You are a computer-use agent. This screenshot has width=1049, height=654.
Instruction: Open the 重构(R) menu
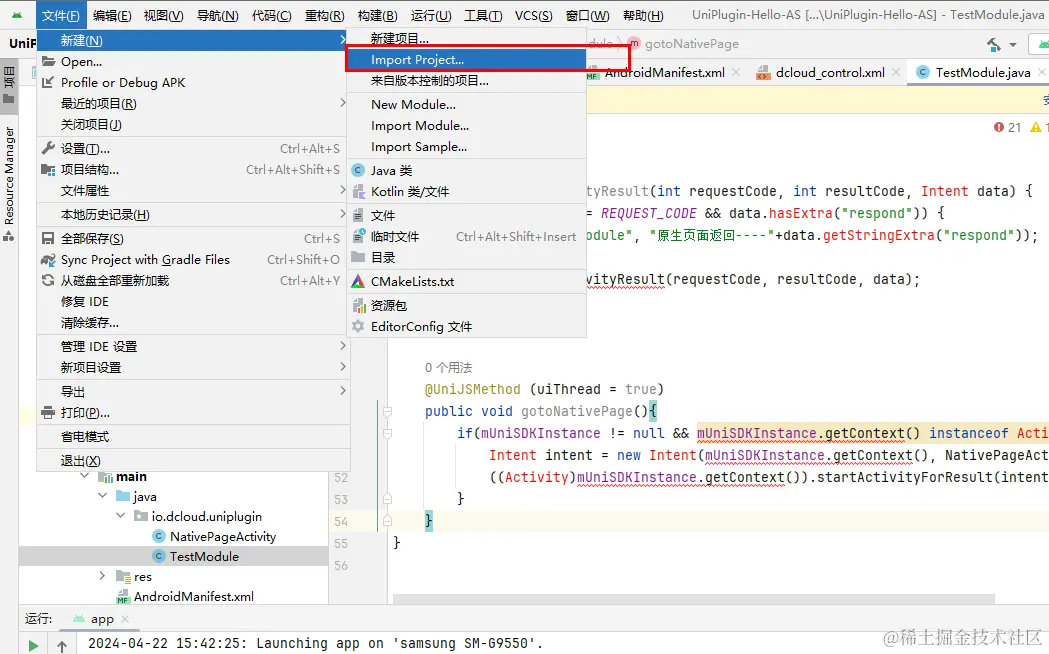(x=324, y=15)
